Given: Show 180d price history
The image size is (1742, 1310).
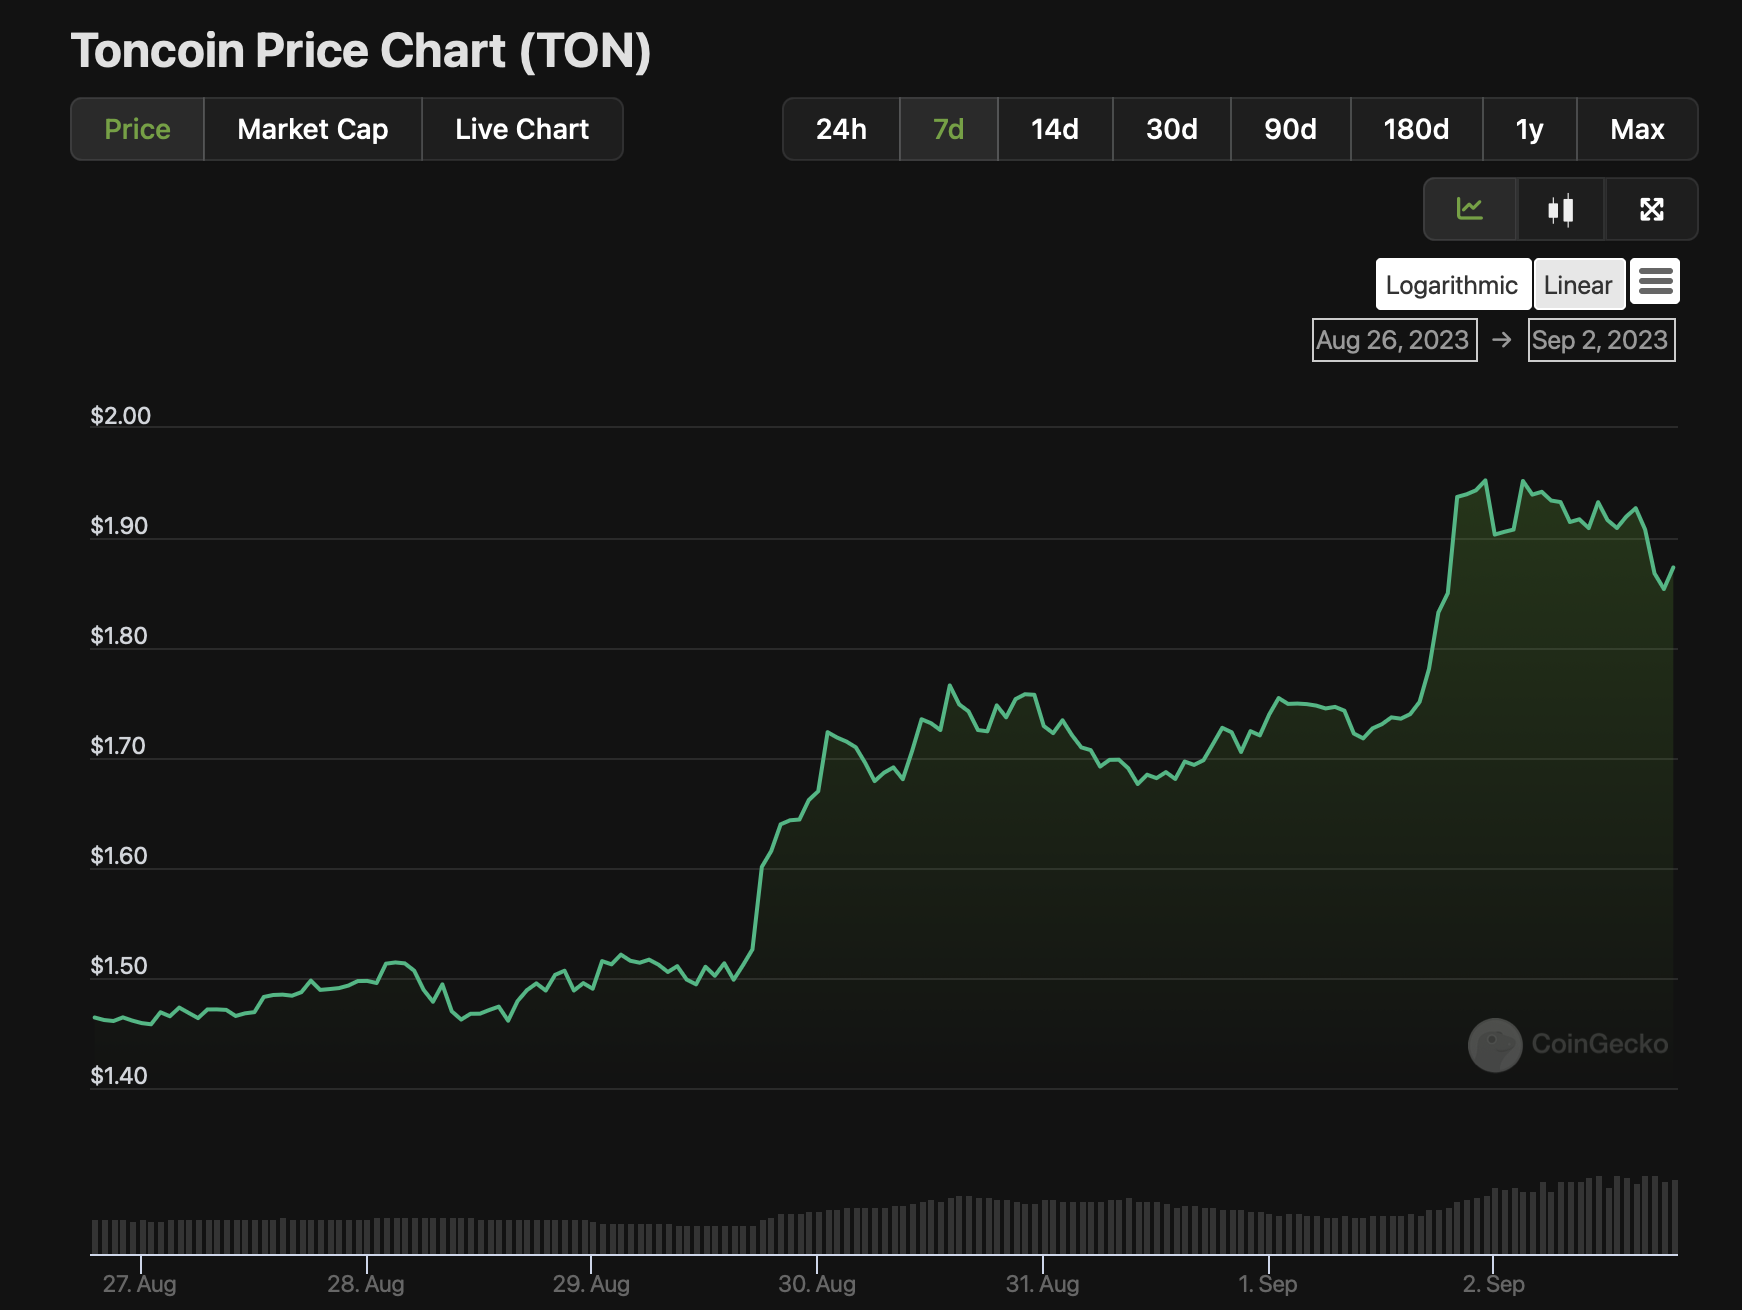Looking at the screenshot, I should 1416,129.
